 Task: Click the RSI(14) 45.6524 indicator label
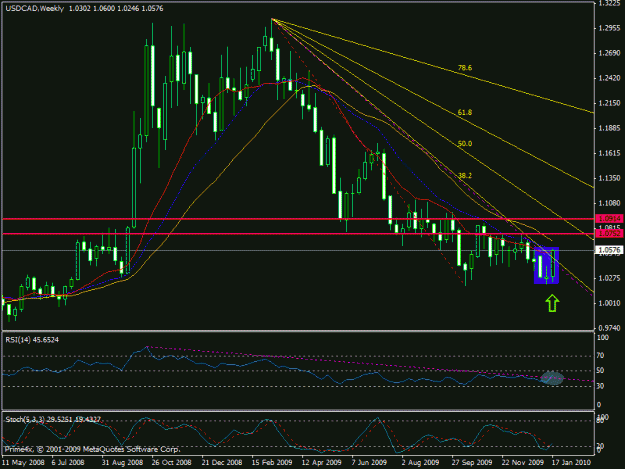32,340
